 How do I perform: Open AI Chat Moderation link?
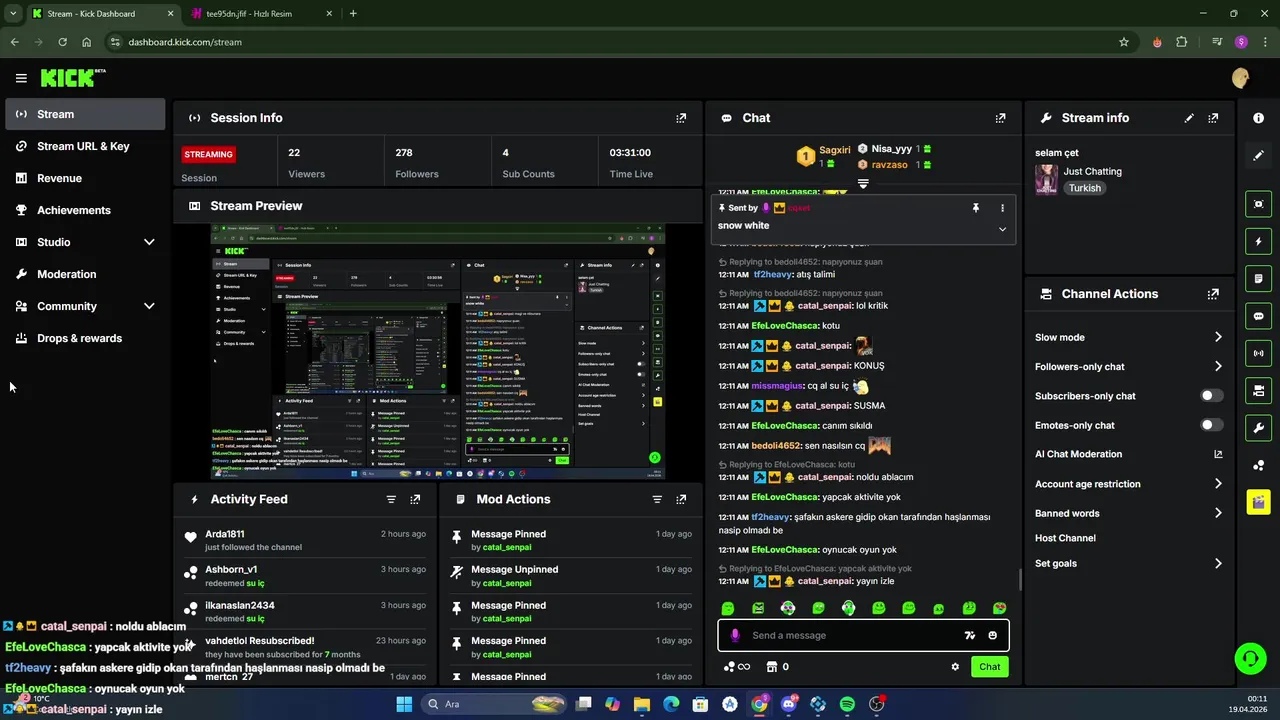click(1128, 454)
